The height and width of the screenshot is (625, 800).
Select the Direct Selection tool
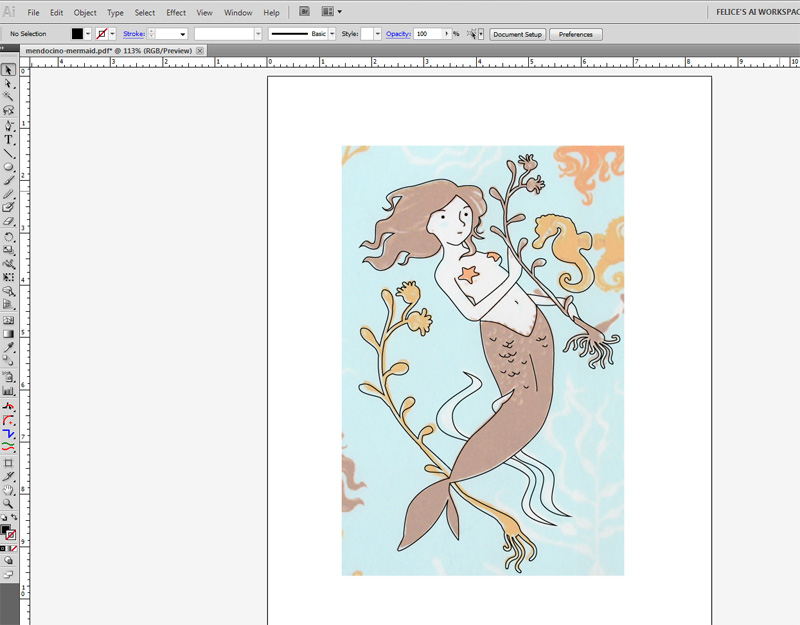click(x=9, y=84)
